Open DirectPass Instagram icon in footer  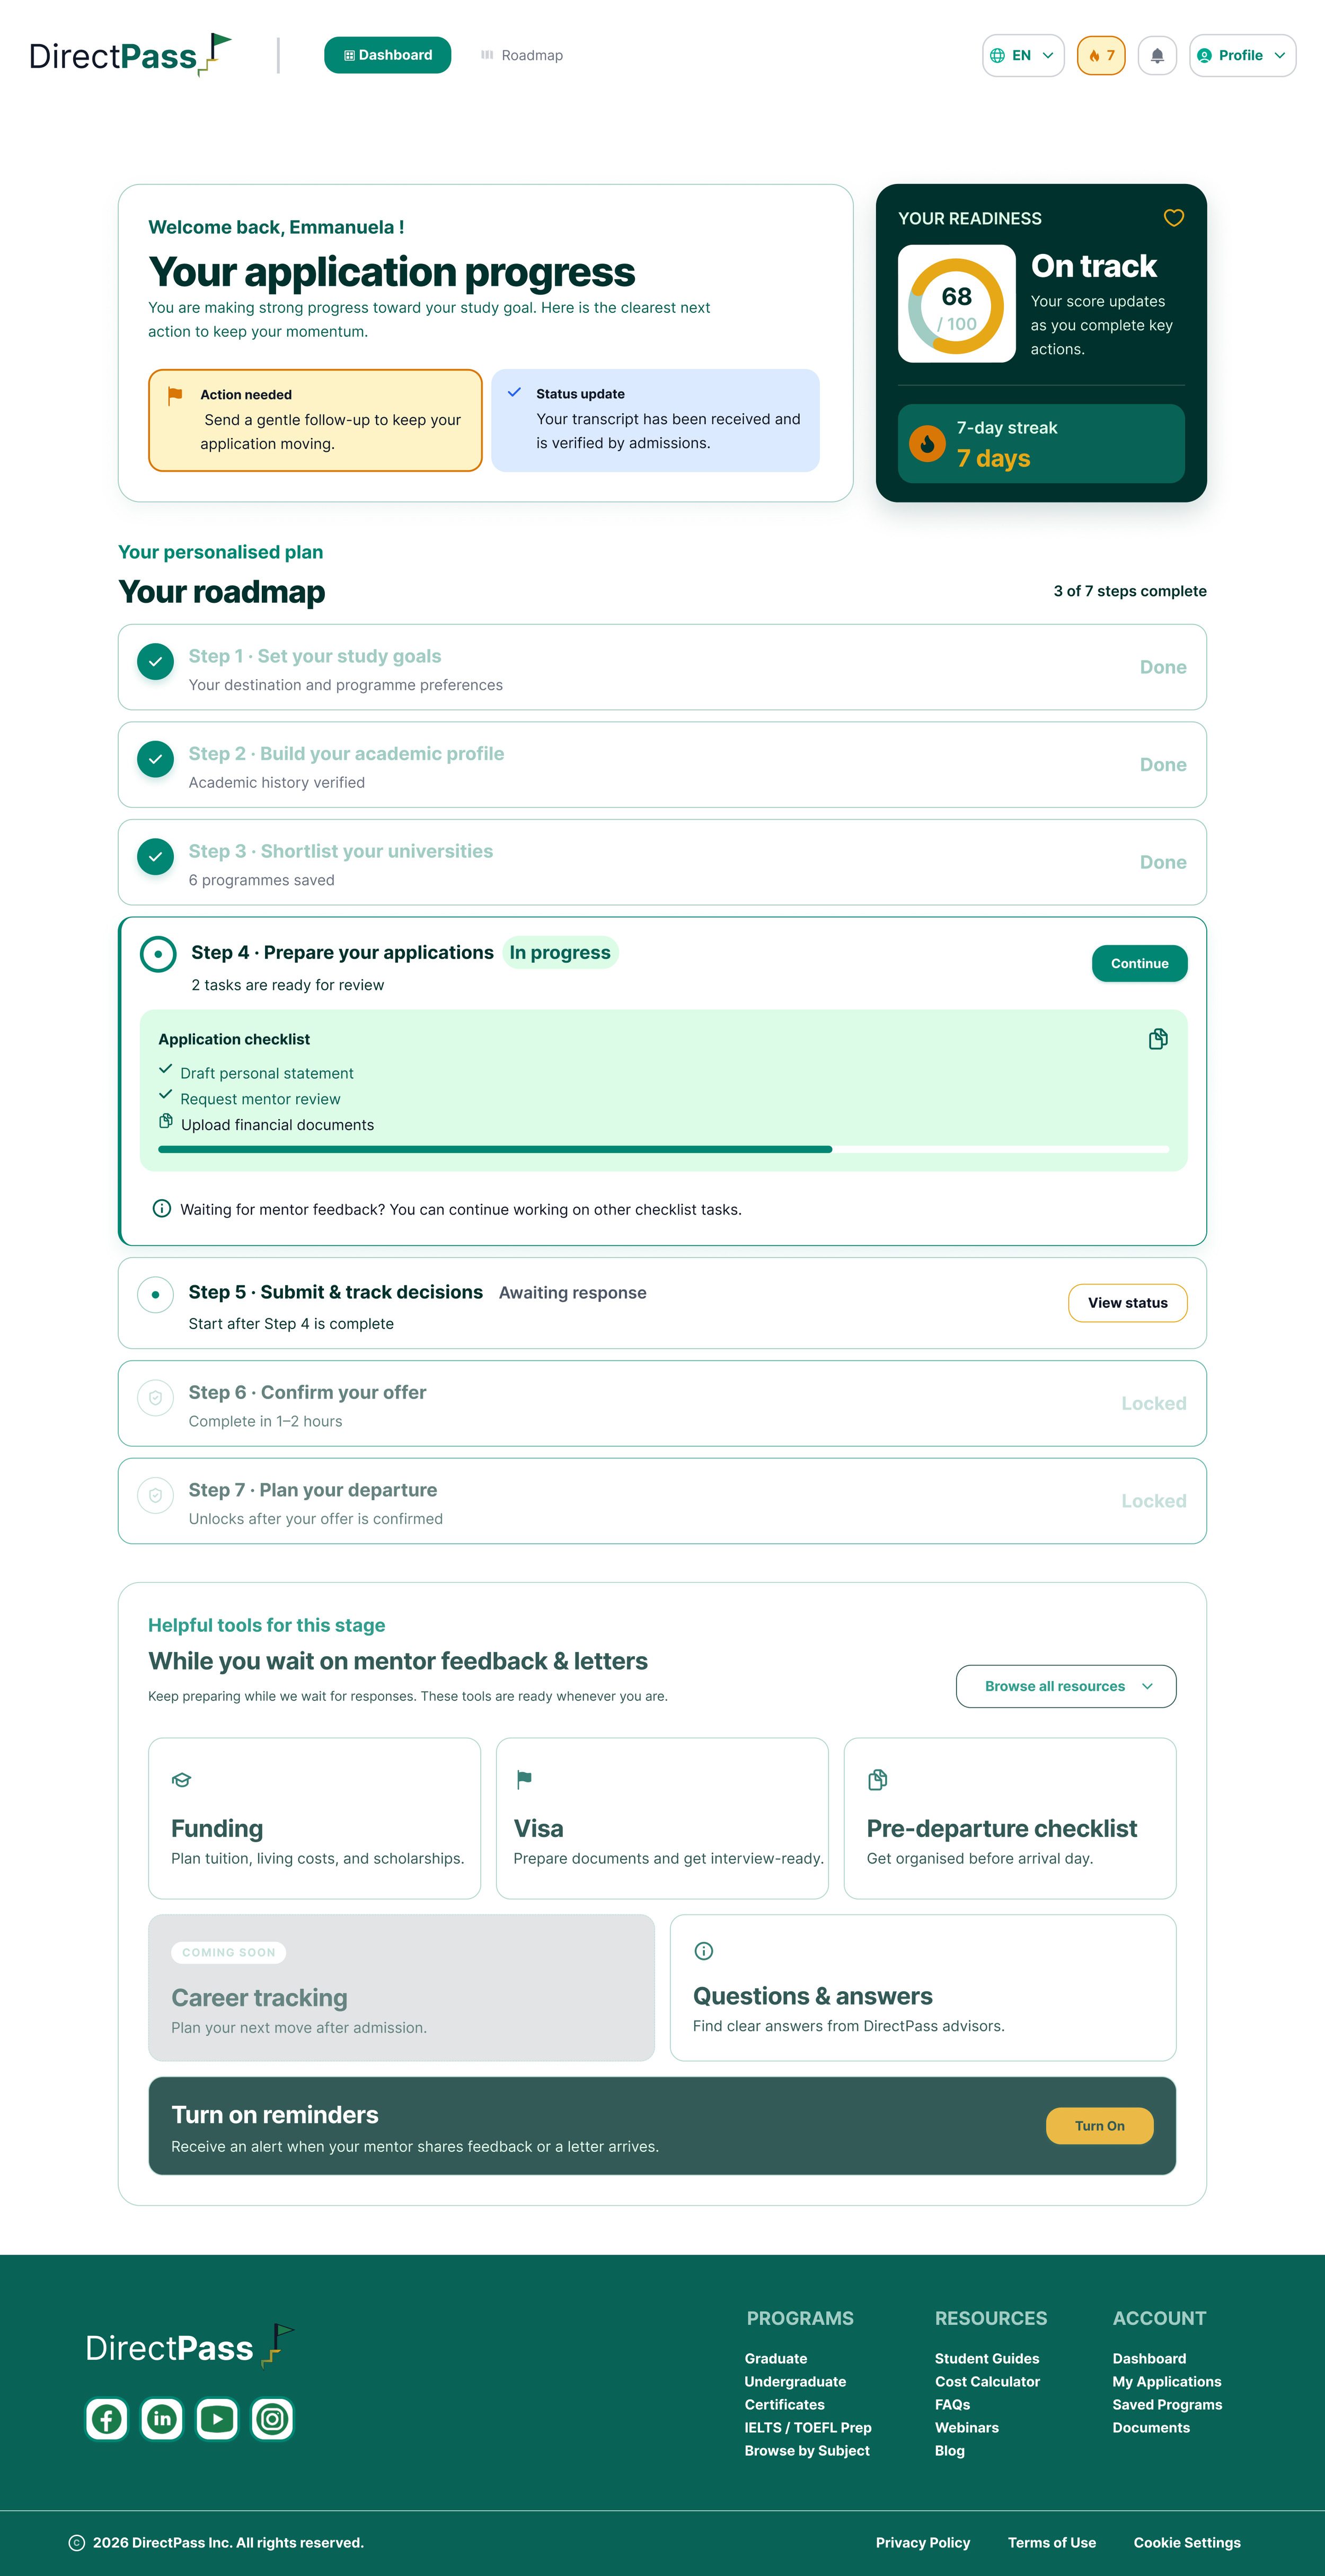click(272, 2419)
